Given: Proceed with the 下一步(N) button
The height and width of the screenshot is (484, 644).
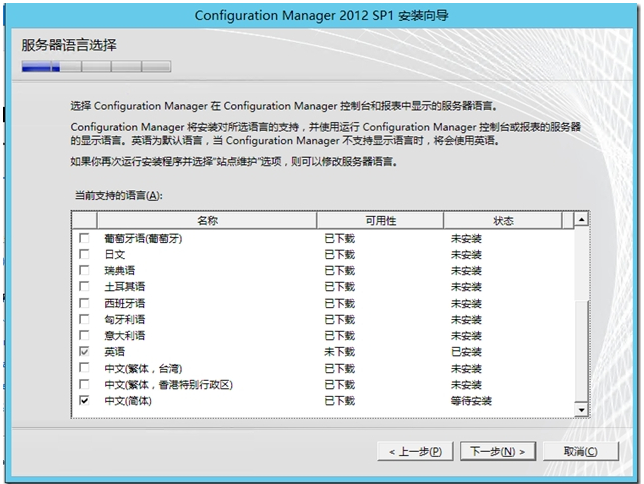Looking at the screenshot, I should (498, 451).
